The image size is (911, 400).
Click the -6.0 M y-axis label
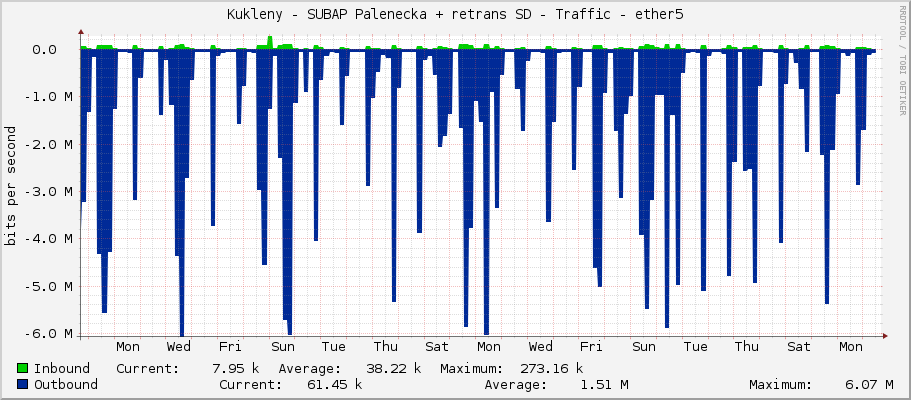(49, 334)
